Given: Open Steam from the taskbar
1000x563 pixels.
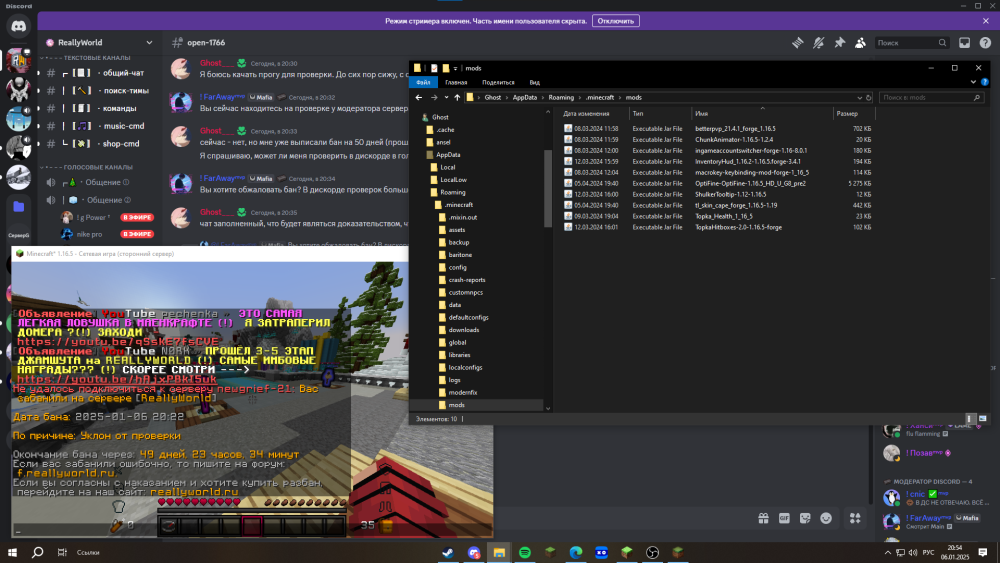Looking at the screenshot, I should [x=448, y=552].
